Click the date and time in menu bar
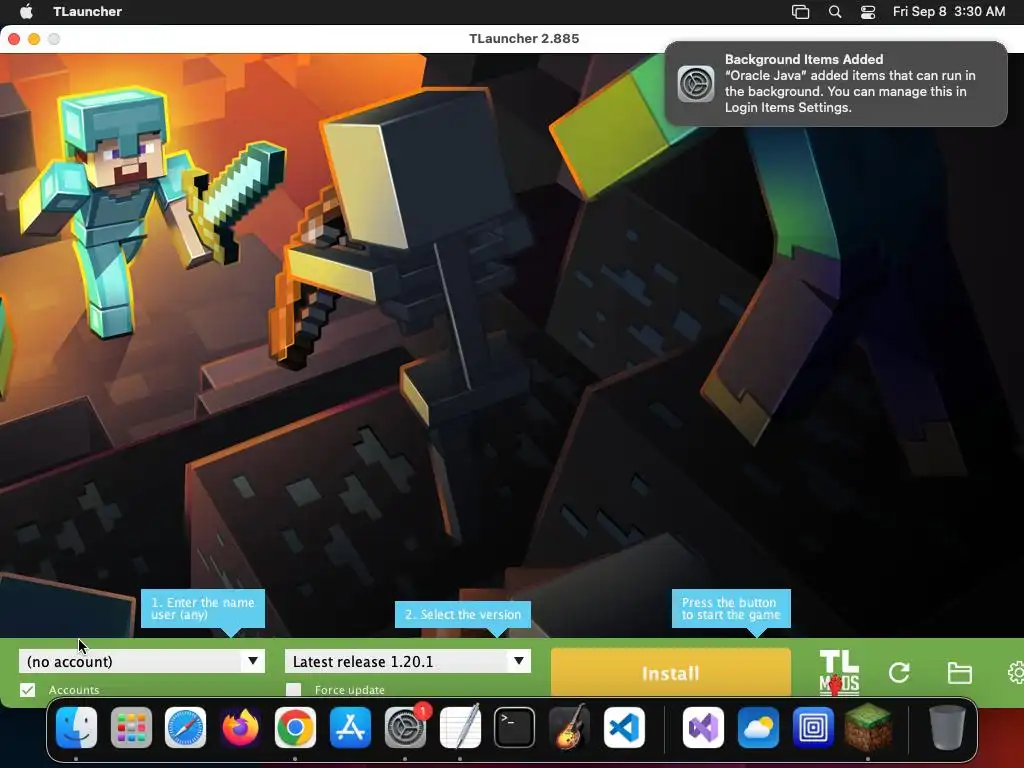The width and height of the screenshot is (1024, 768). [949, 11]
